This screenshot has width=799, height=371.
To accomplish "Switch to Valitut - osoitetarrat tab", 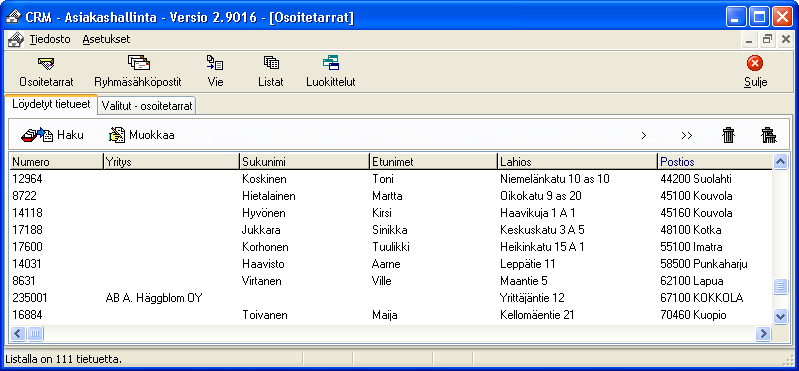I will pyautogui.click(x=147, y=106).
